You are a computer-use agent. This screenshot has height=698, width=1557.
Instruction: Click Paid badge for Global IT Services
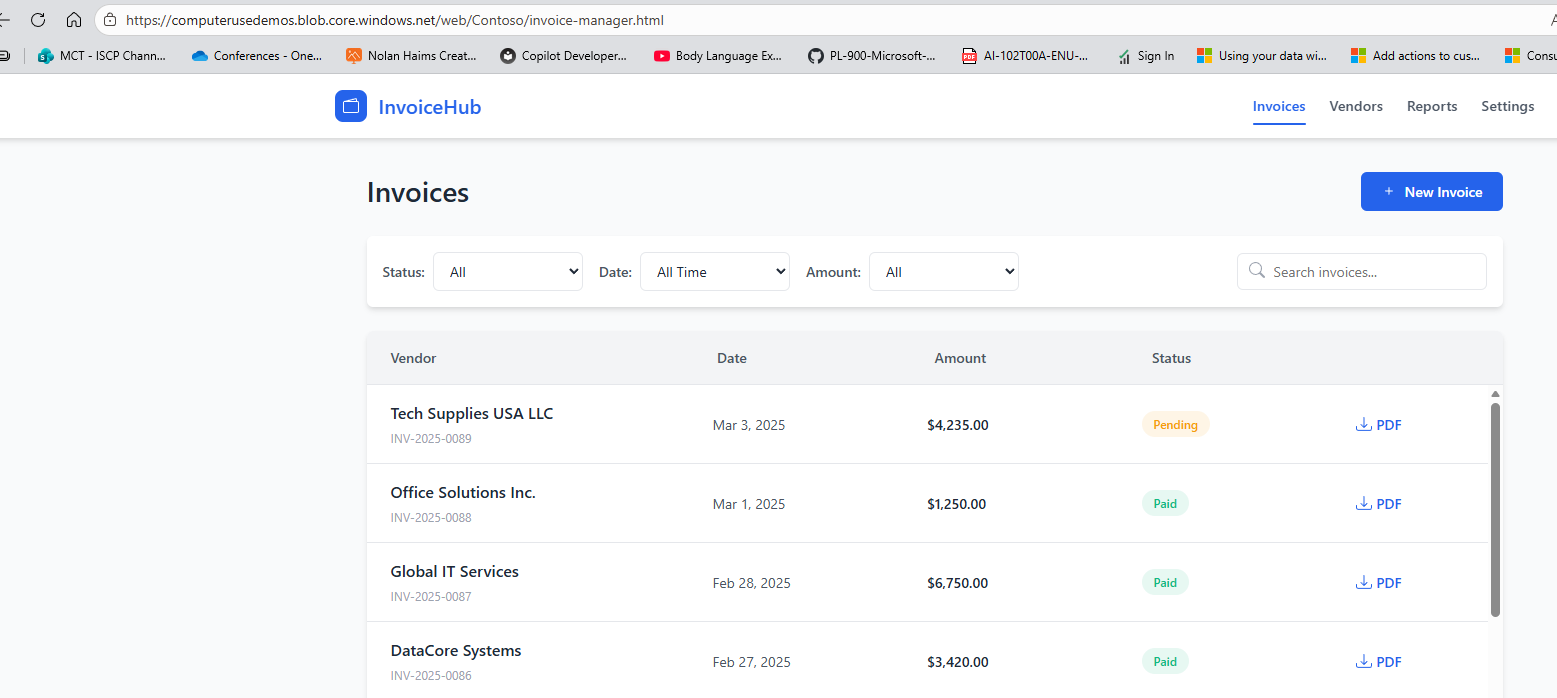click(1165, 583)
